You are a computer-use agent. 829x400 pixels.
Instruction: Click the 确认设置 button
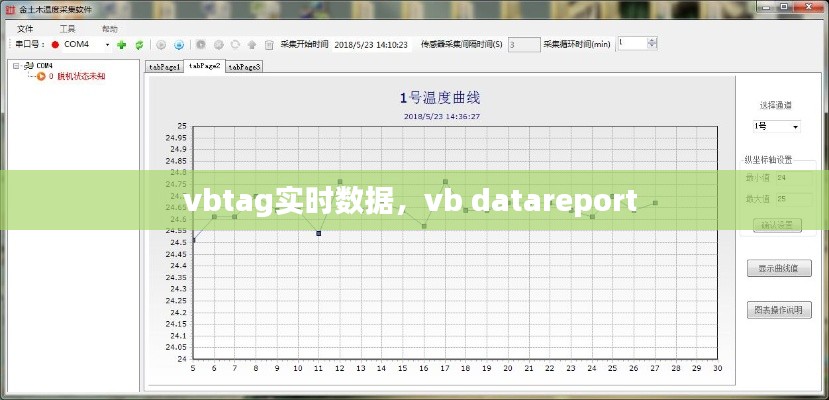pyautogui.click(x=778, y=225)
